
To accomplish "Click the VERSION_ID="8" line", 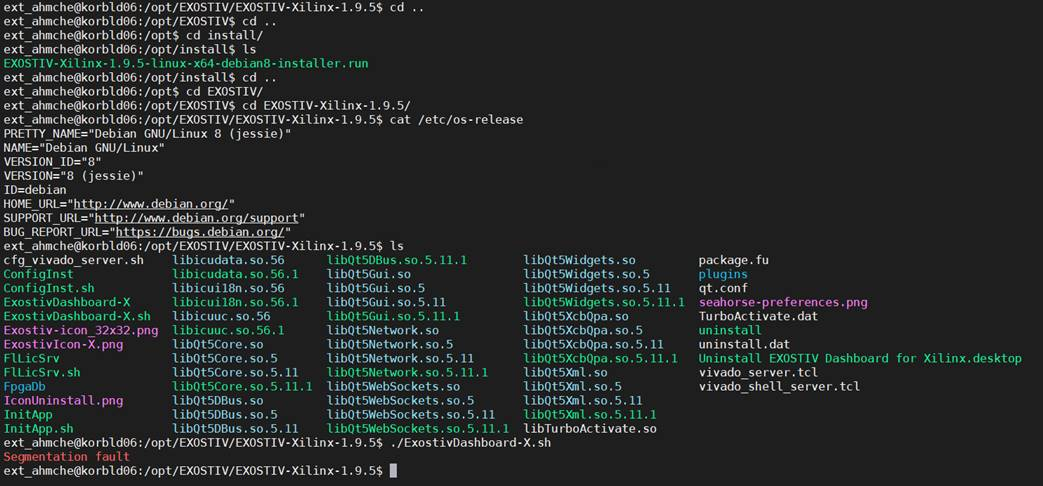I will coord(53,162).
